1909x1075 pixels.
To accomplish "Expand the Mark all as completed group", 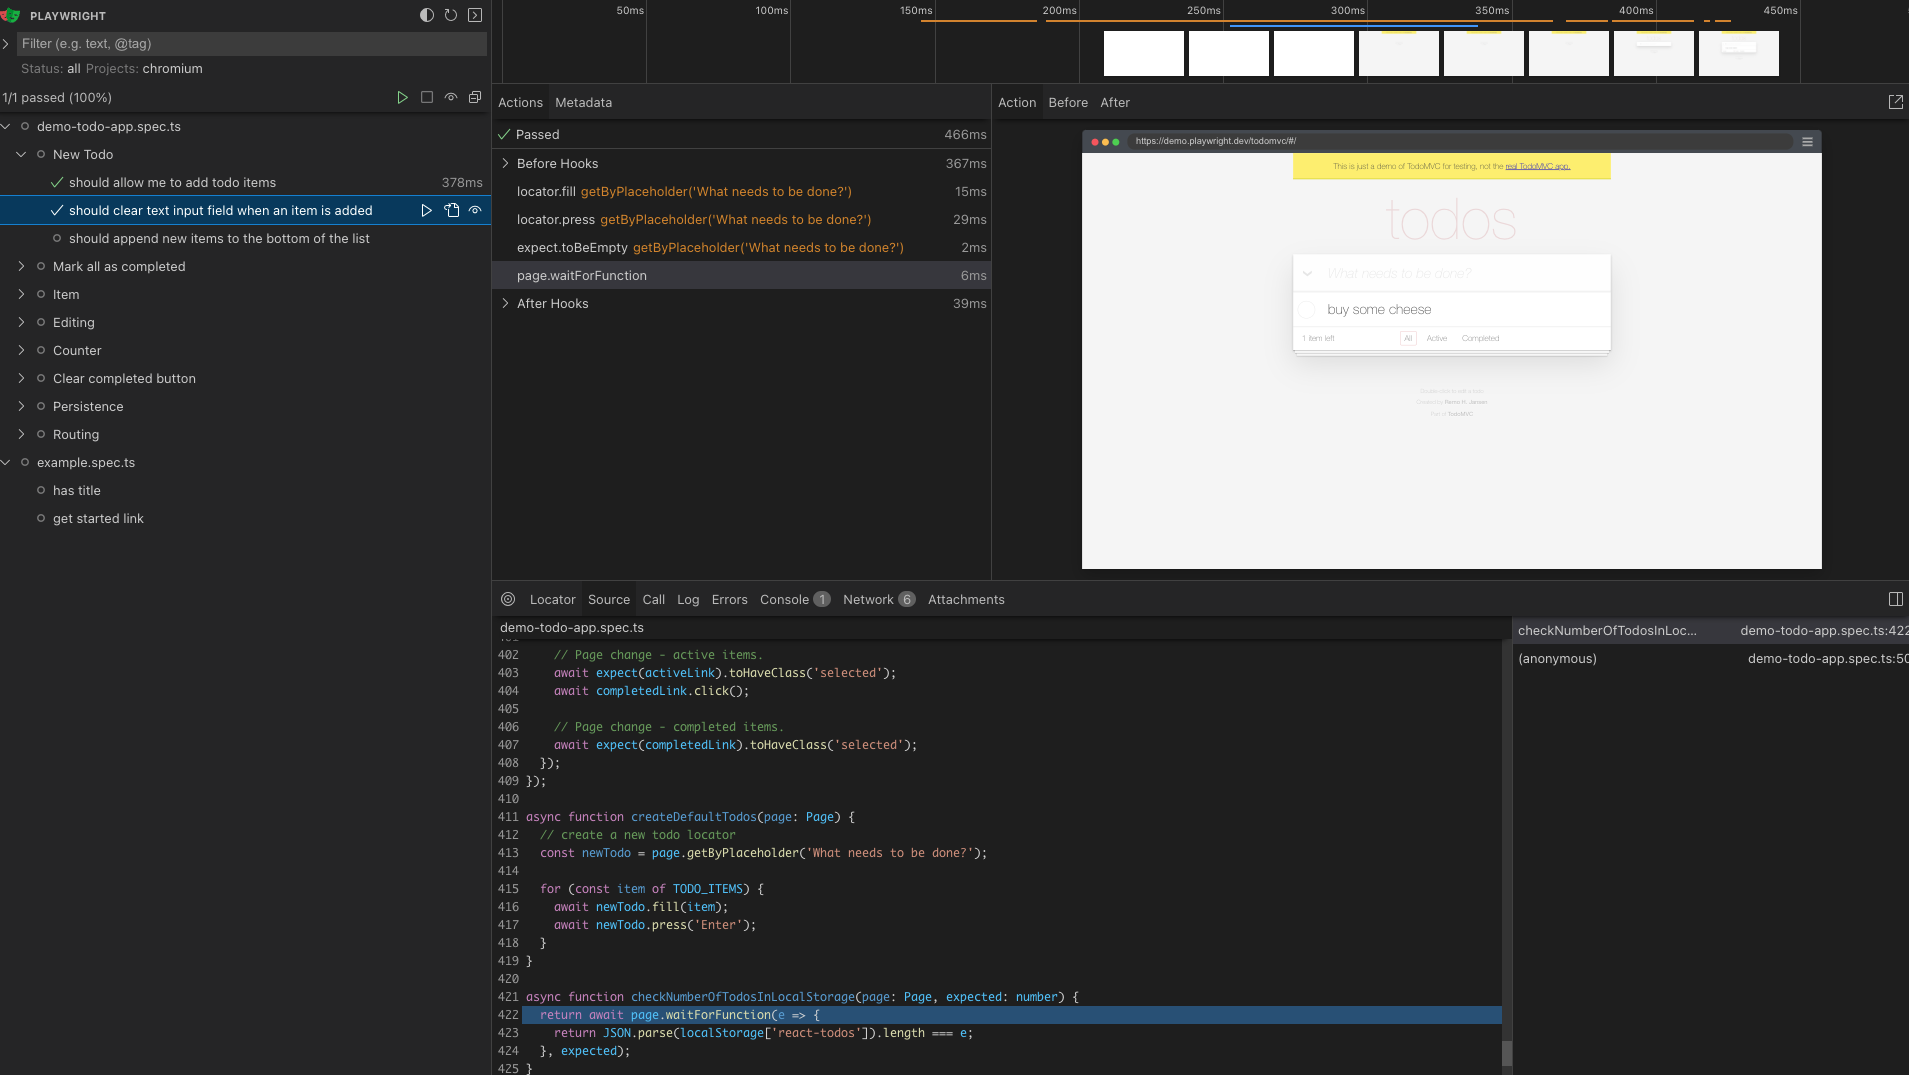I will pos(21,266).
